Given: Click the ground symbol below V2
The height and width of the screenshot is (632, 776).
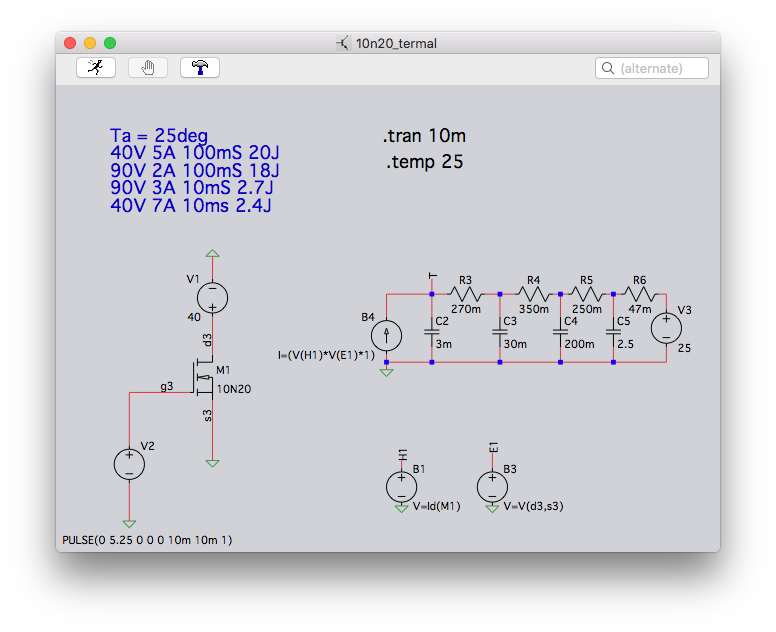Looking at the screenshot, I should [129, 524].
